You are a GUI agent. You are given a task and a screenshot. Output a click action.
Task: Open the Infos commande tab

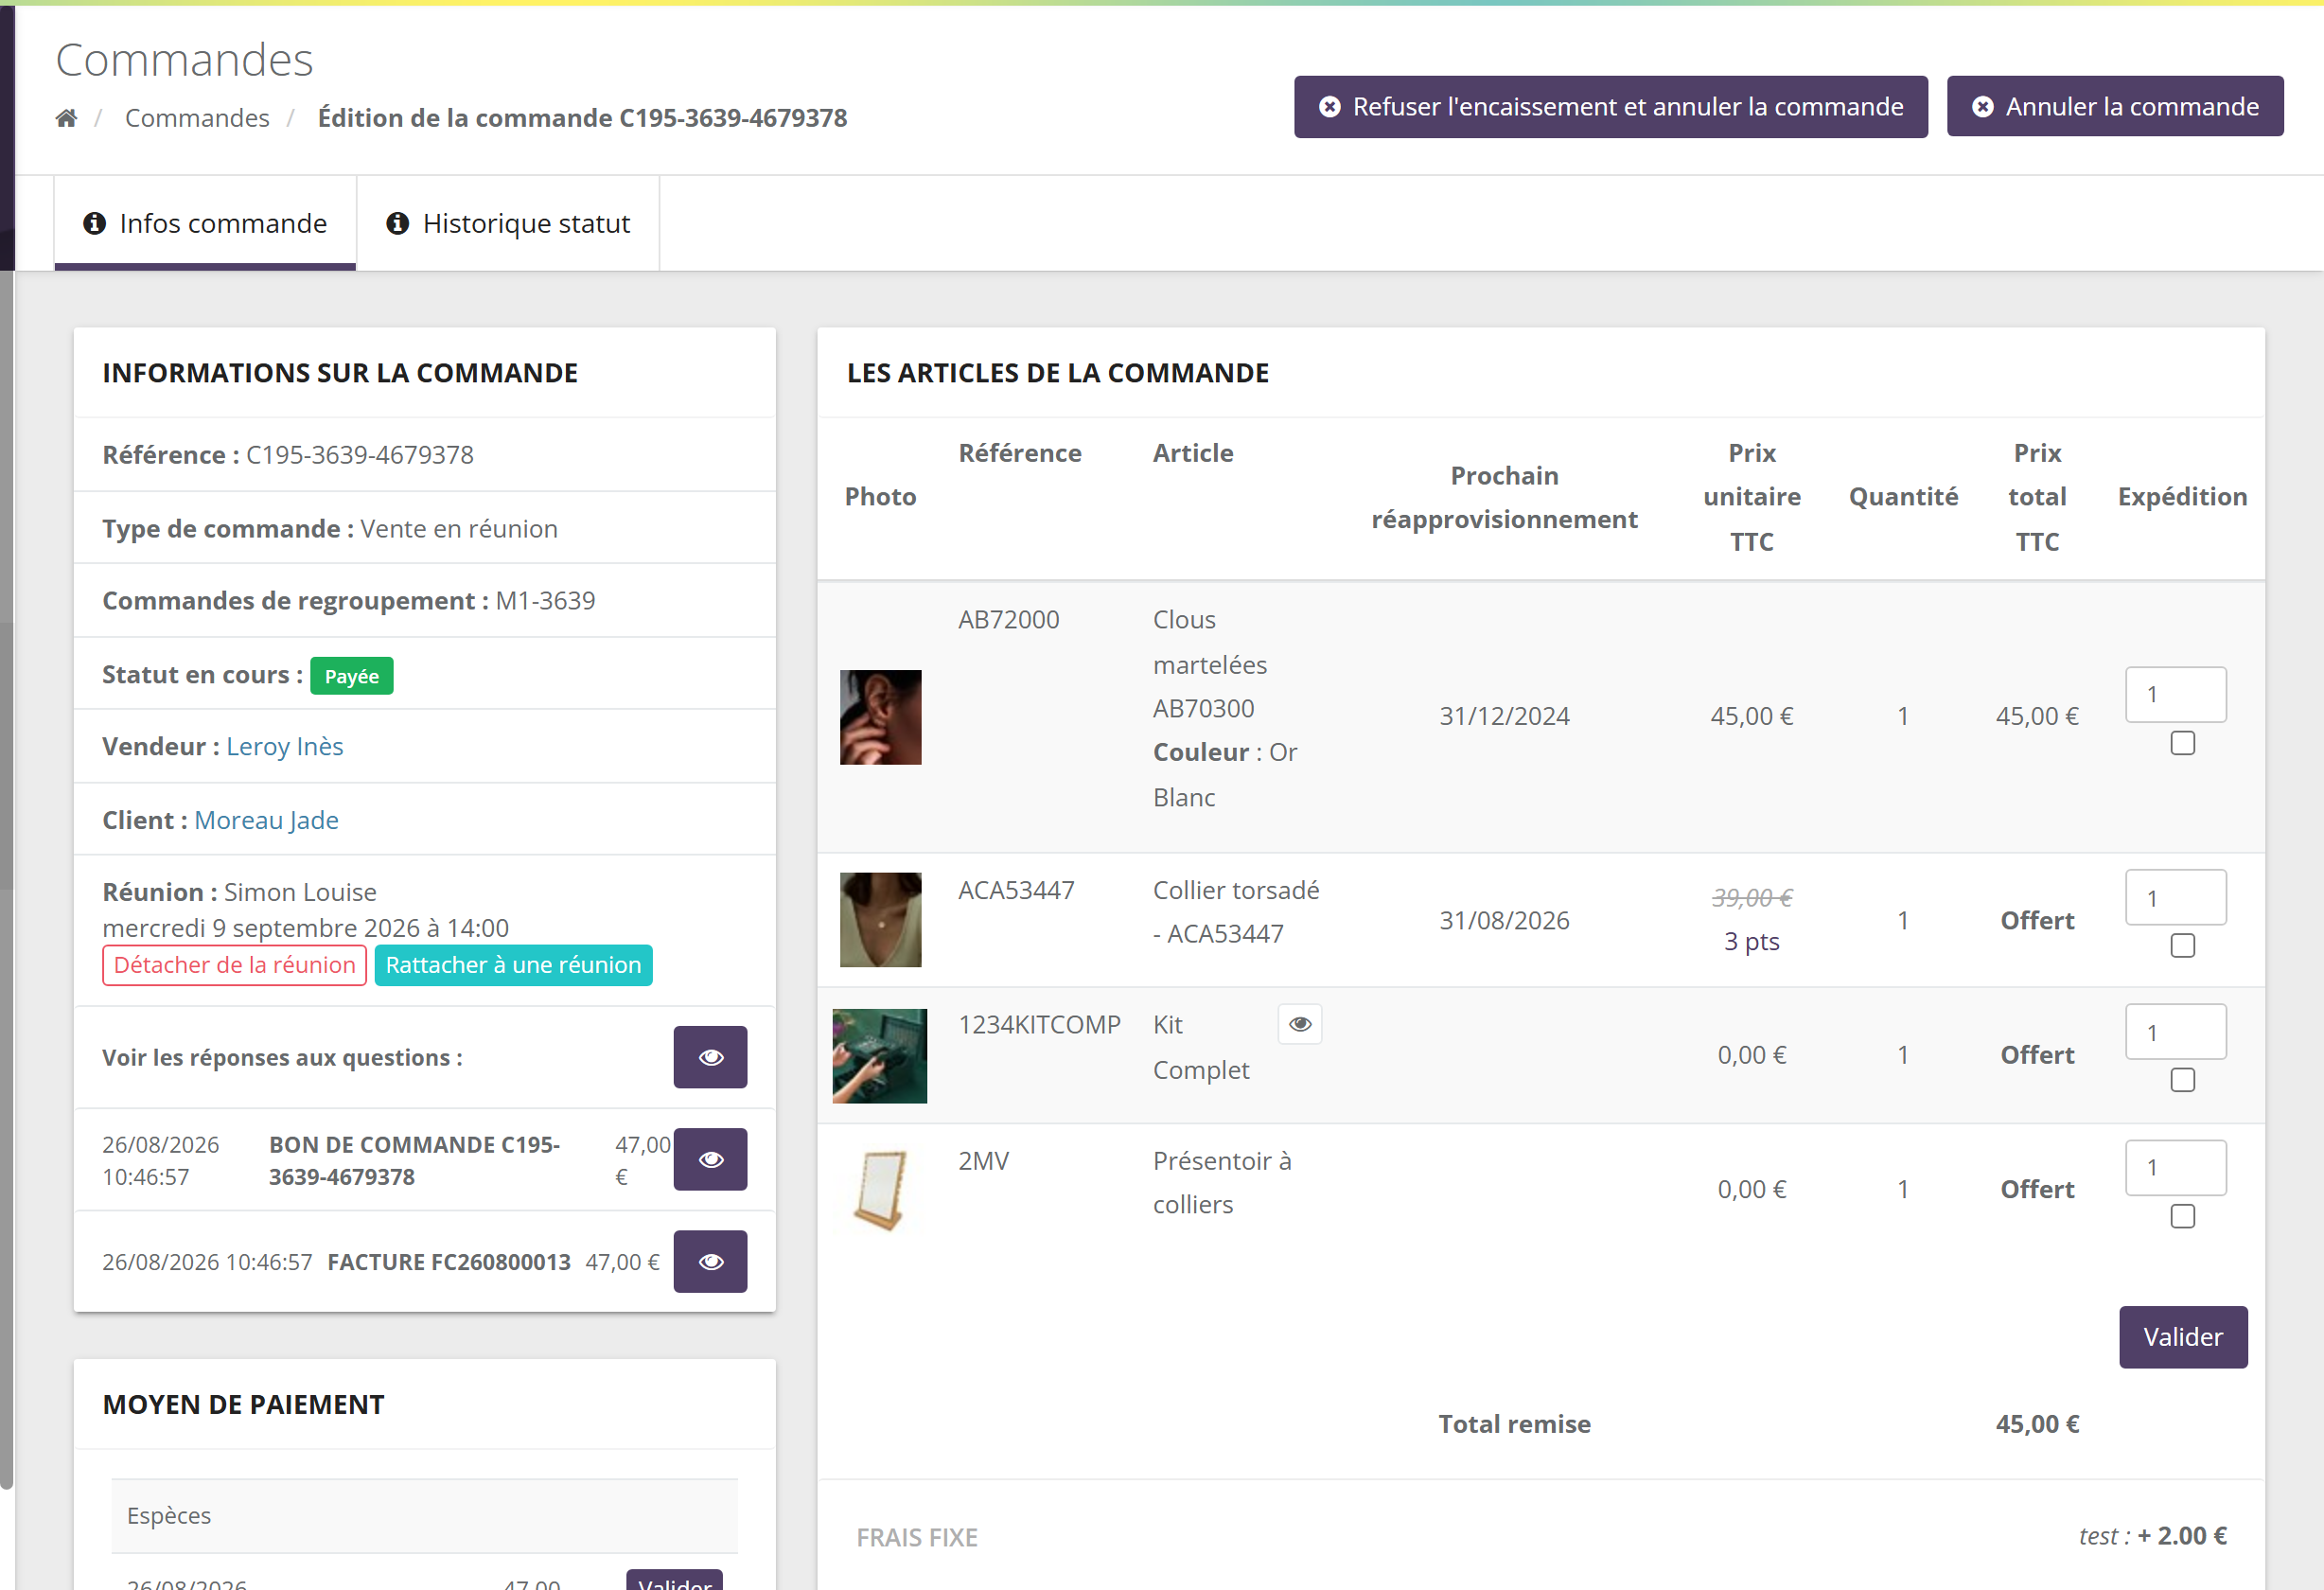[x=205, y=223]
